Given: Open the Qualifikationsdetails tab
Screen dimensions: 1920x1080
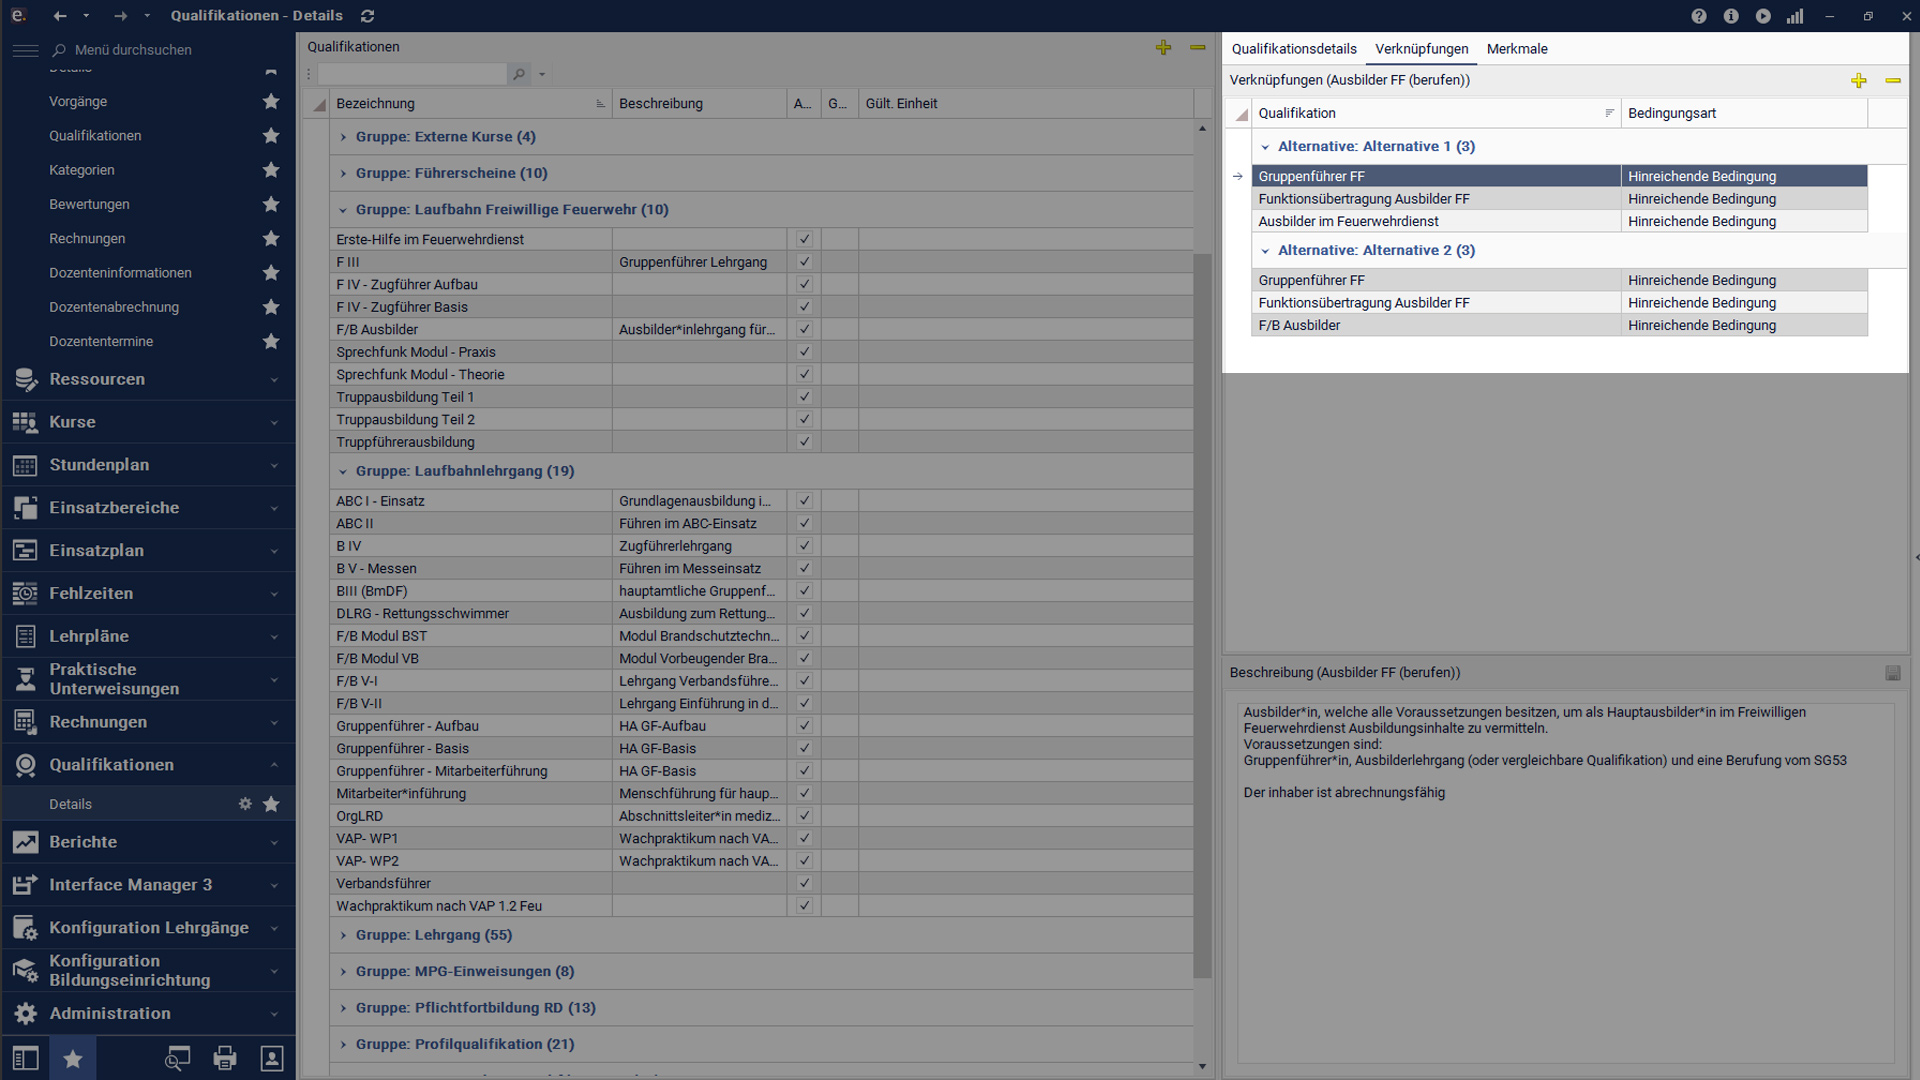Looking at the screenshot, I should (x=1293, y=49).
